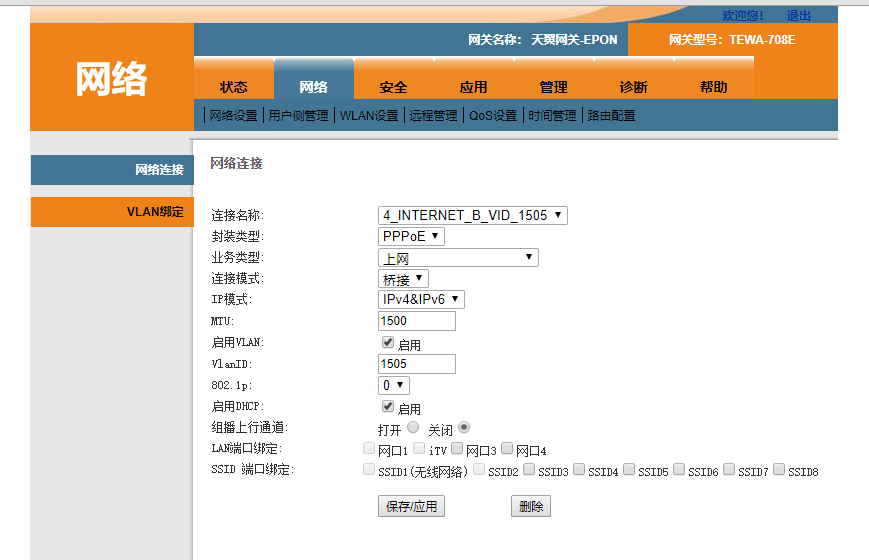This screenshot has width=869, height=560.
Task: Go to 远程管理 submenu
Action: (433, 115)
